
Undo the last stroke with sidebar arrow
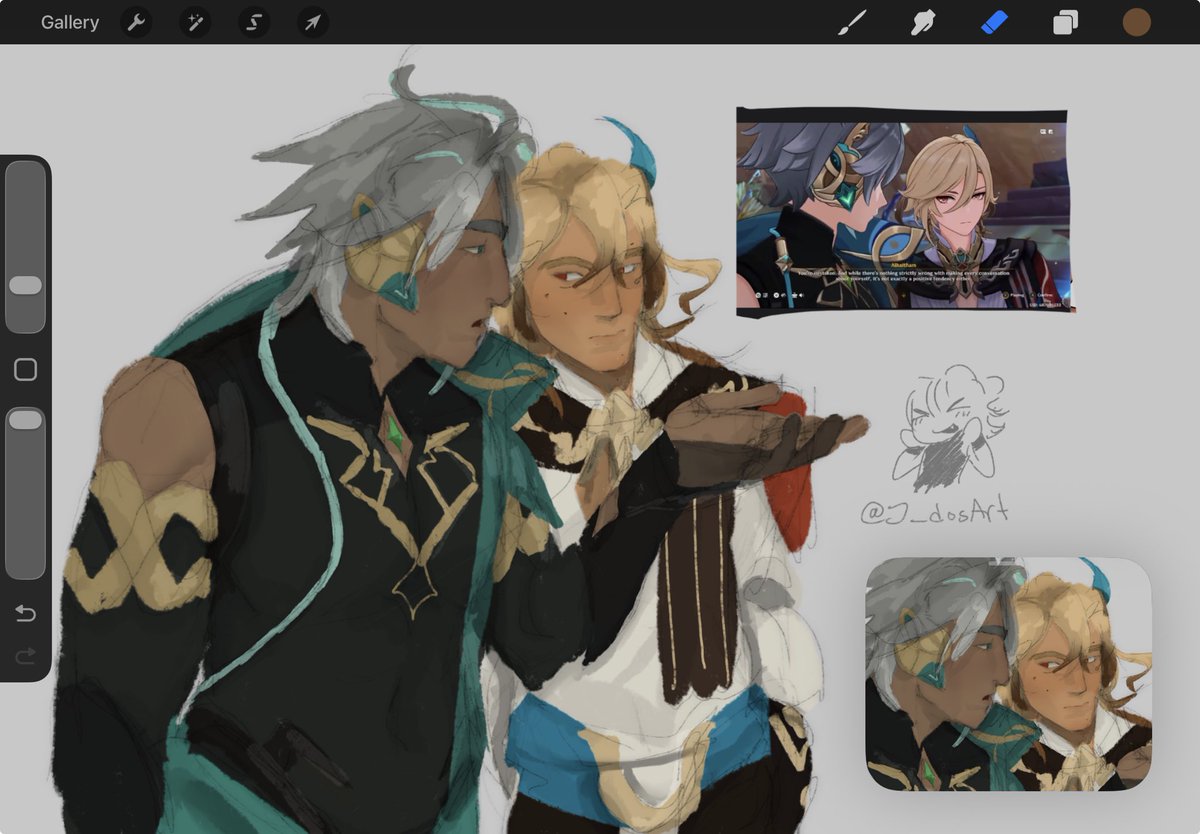25,613
